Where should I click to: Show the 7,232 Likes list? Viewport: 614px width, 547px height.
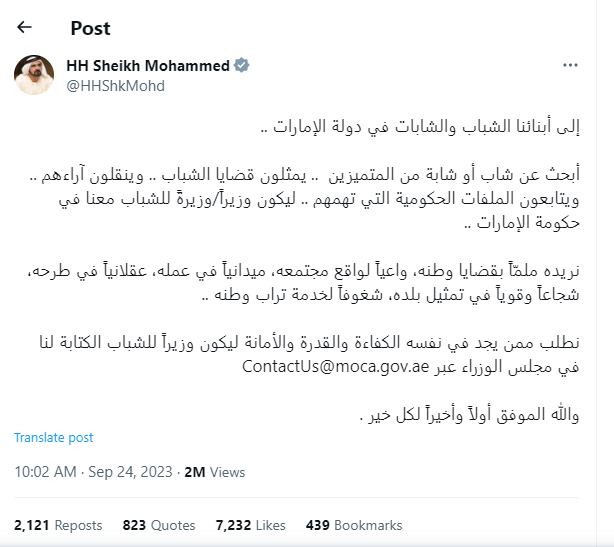click(251, 525)
